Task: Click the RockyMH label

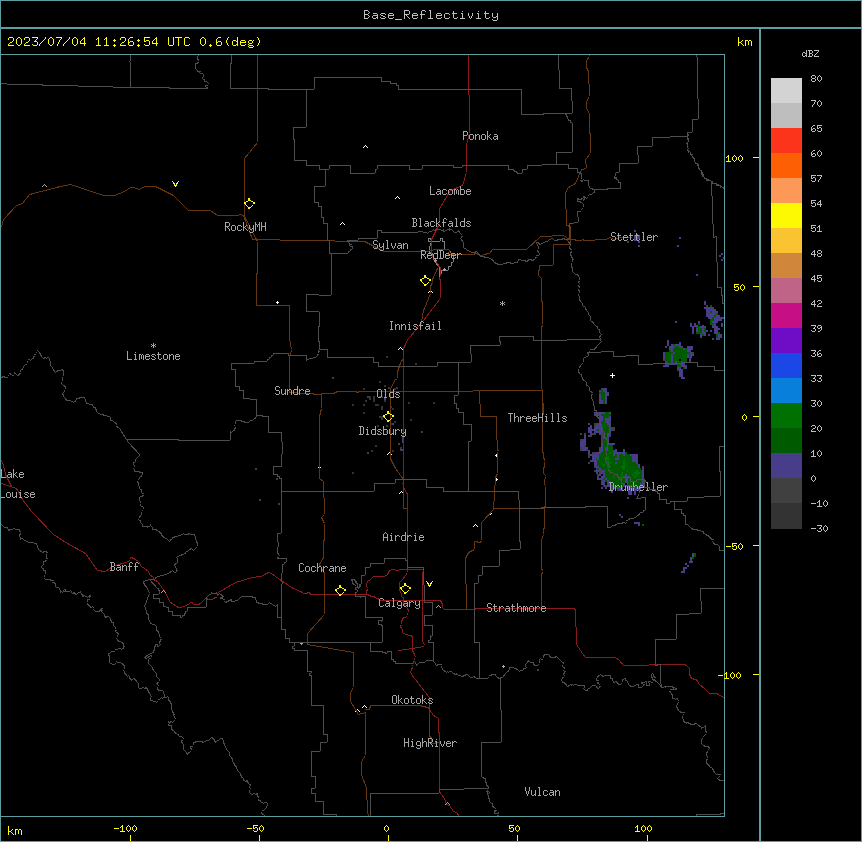Action: click(245, 227)
